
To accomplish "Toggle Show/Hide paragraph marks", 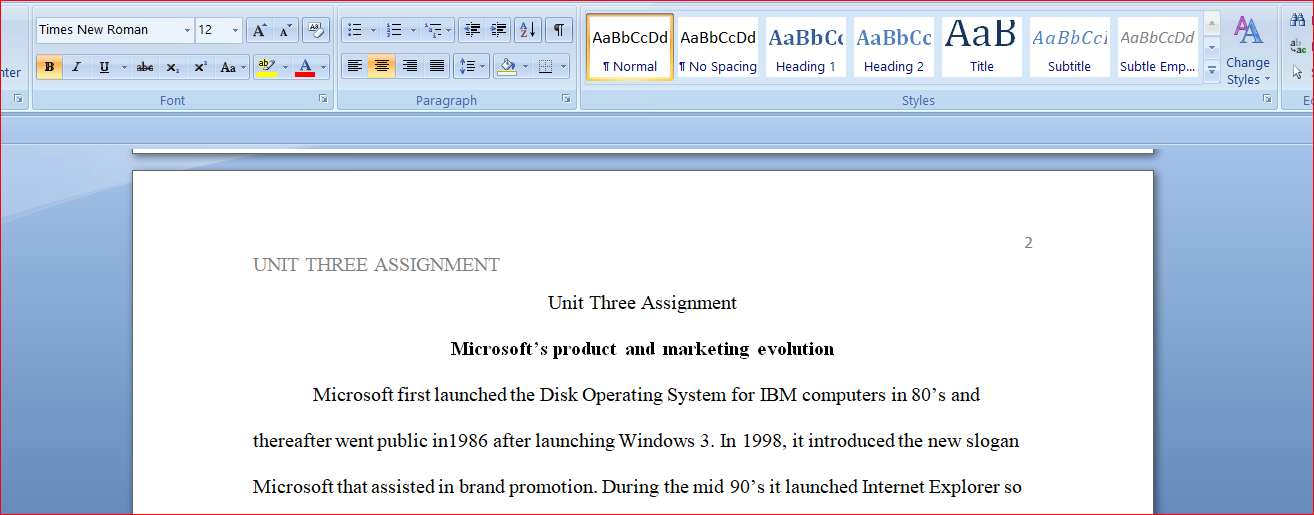I will [x=559, y=30].
